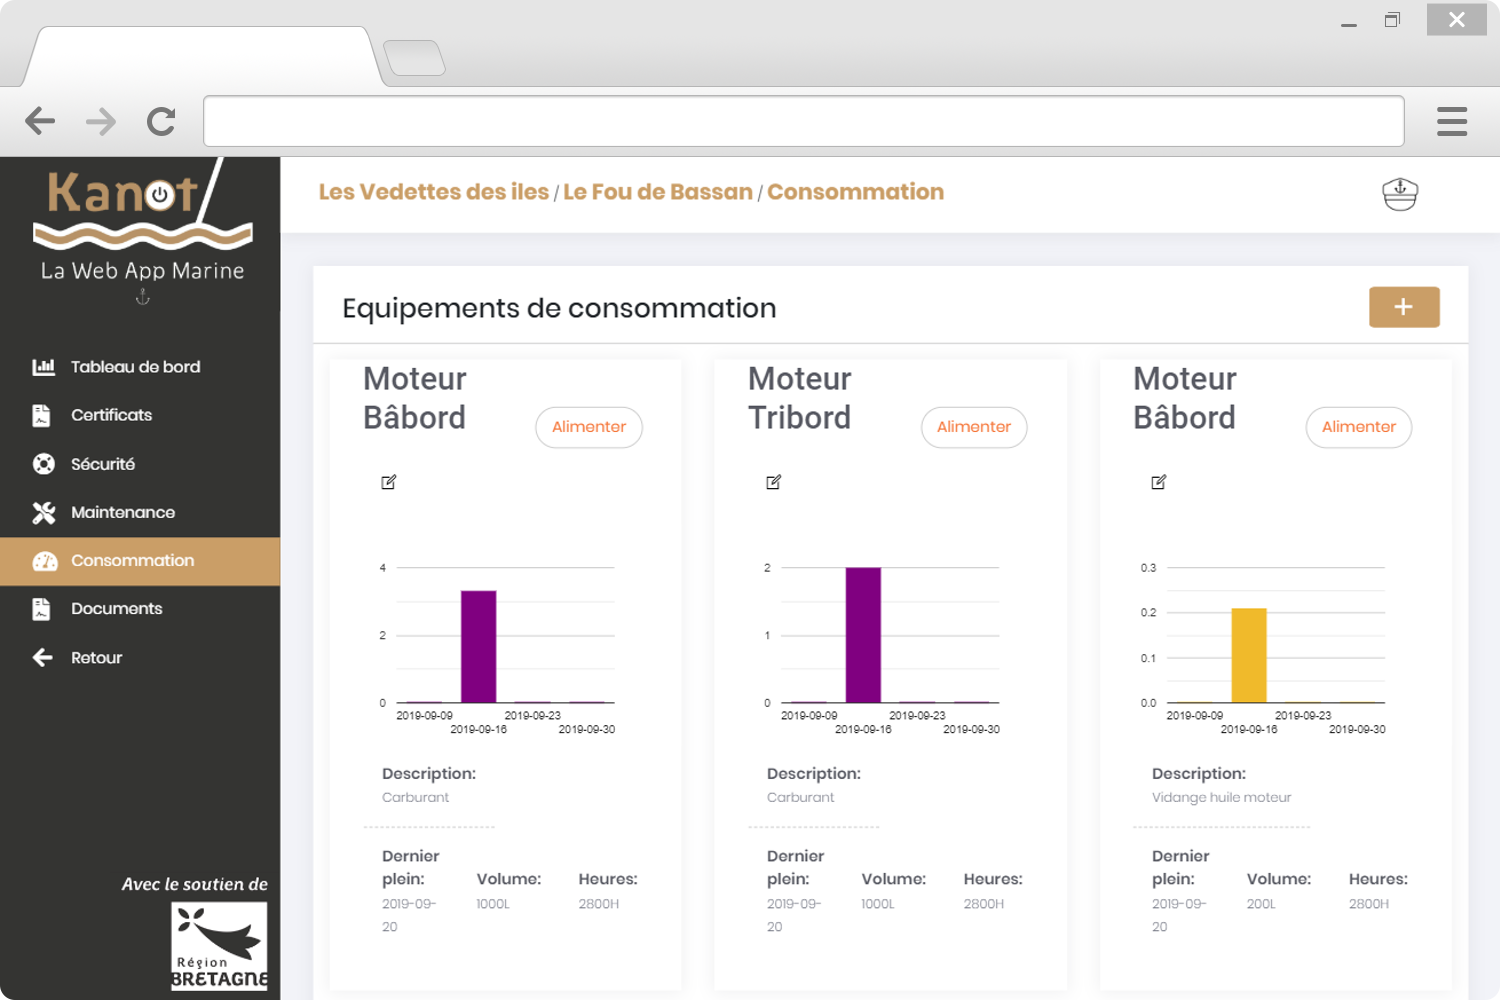Click the Maintenance tools icon
This screenshot has height=1000, width=1500.
click(43, 513)
